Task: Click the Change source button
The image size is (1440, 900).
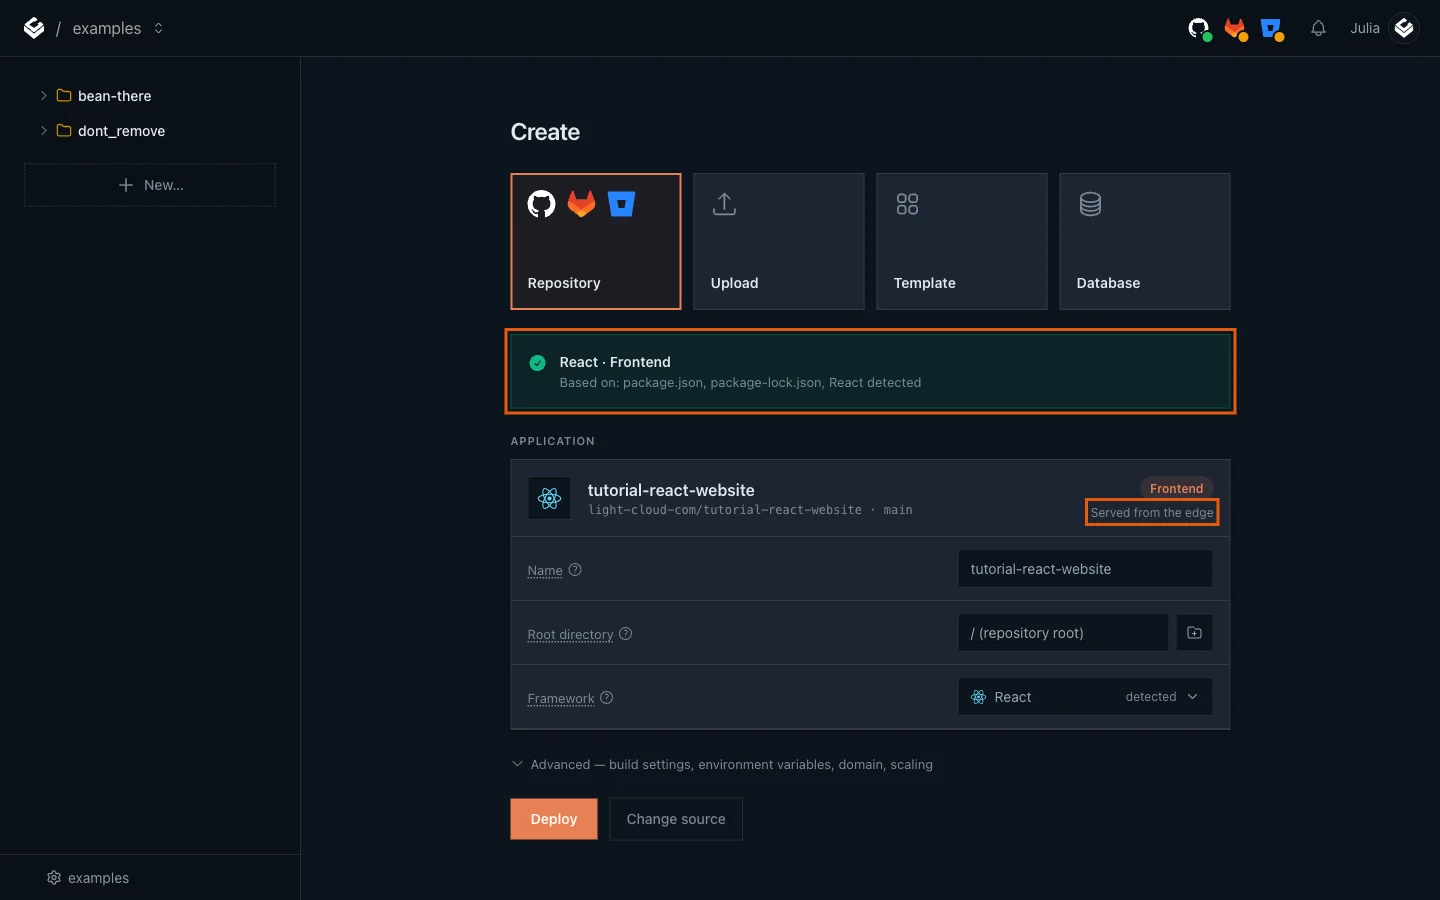Action: (x=676, y=819)
